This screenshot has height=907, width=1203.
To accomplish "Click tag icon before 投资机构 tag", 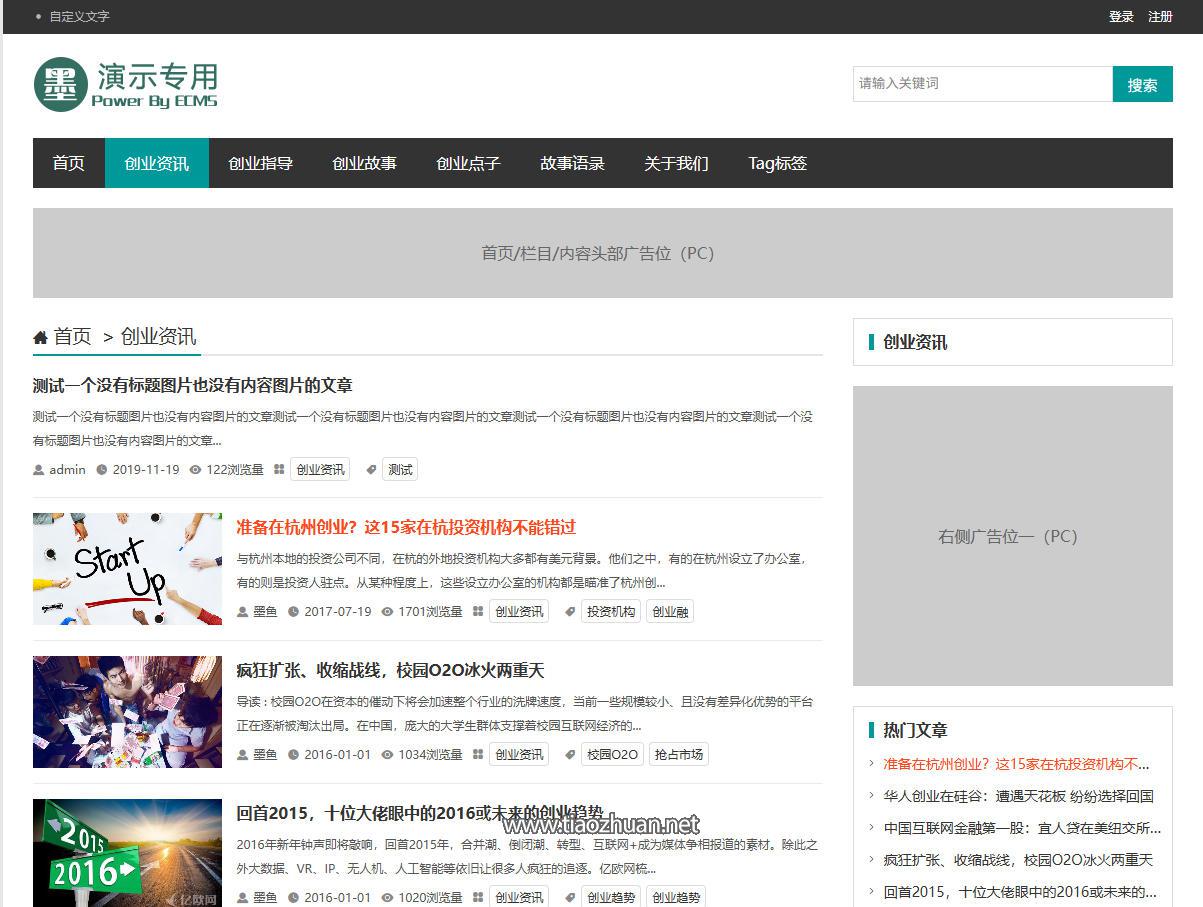I will (x=570, y=612).
